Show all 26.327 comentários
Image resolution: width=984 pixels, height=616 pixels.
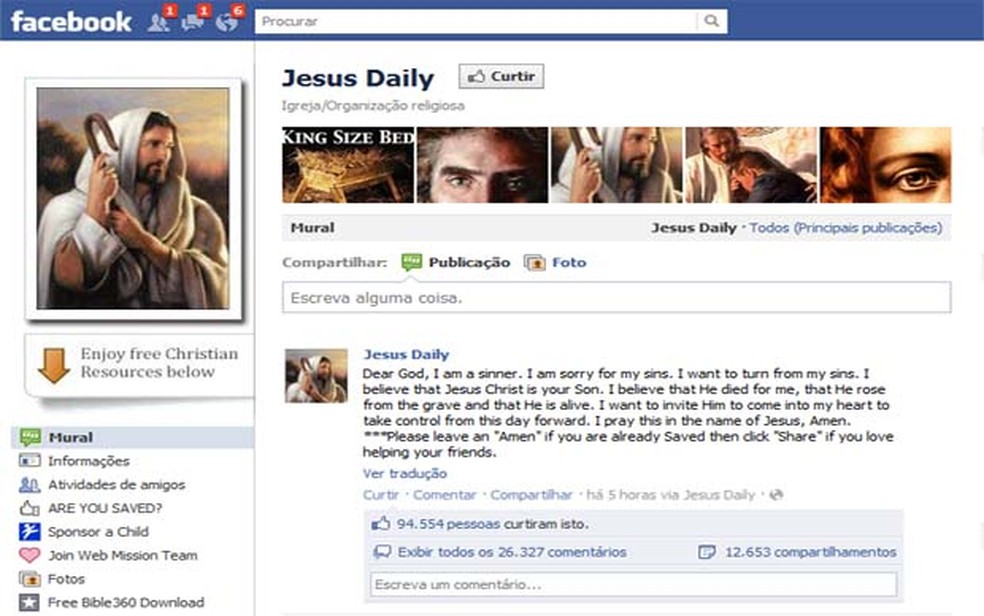512,552
